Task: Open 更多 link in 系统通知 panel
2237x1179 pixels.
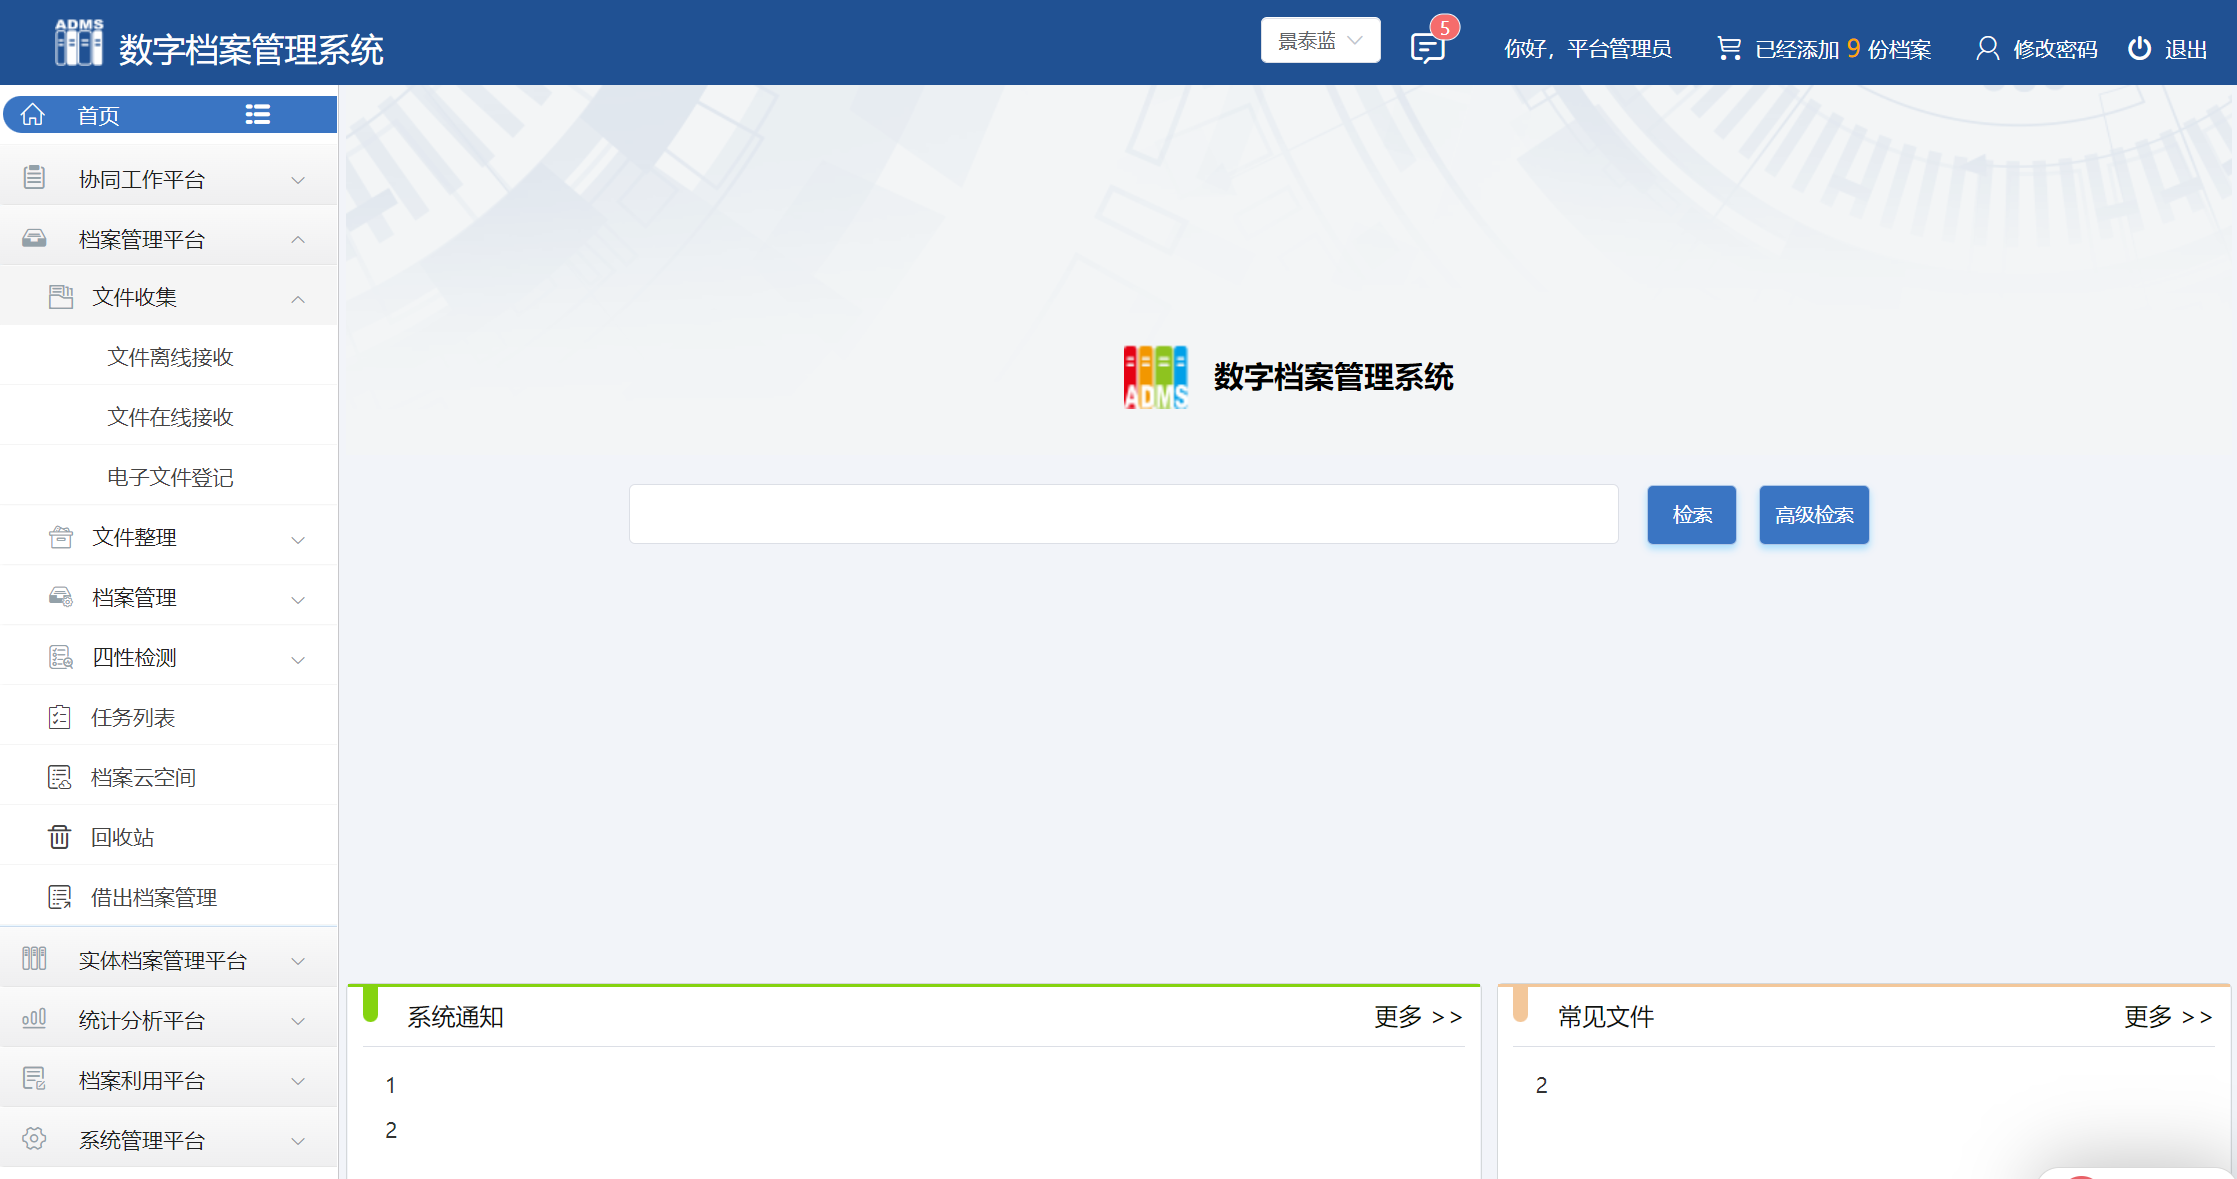Action: tap(1417, 1017)
